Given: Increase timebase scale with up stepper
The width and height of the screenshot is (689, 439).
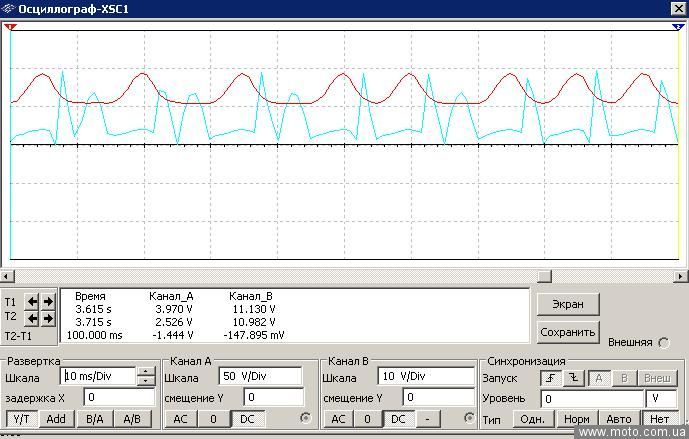Looking at the screenshot, I should point(146,372).
